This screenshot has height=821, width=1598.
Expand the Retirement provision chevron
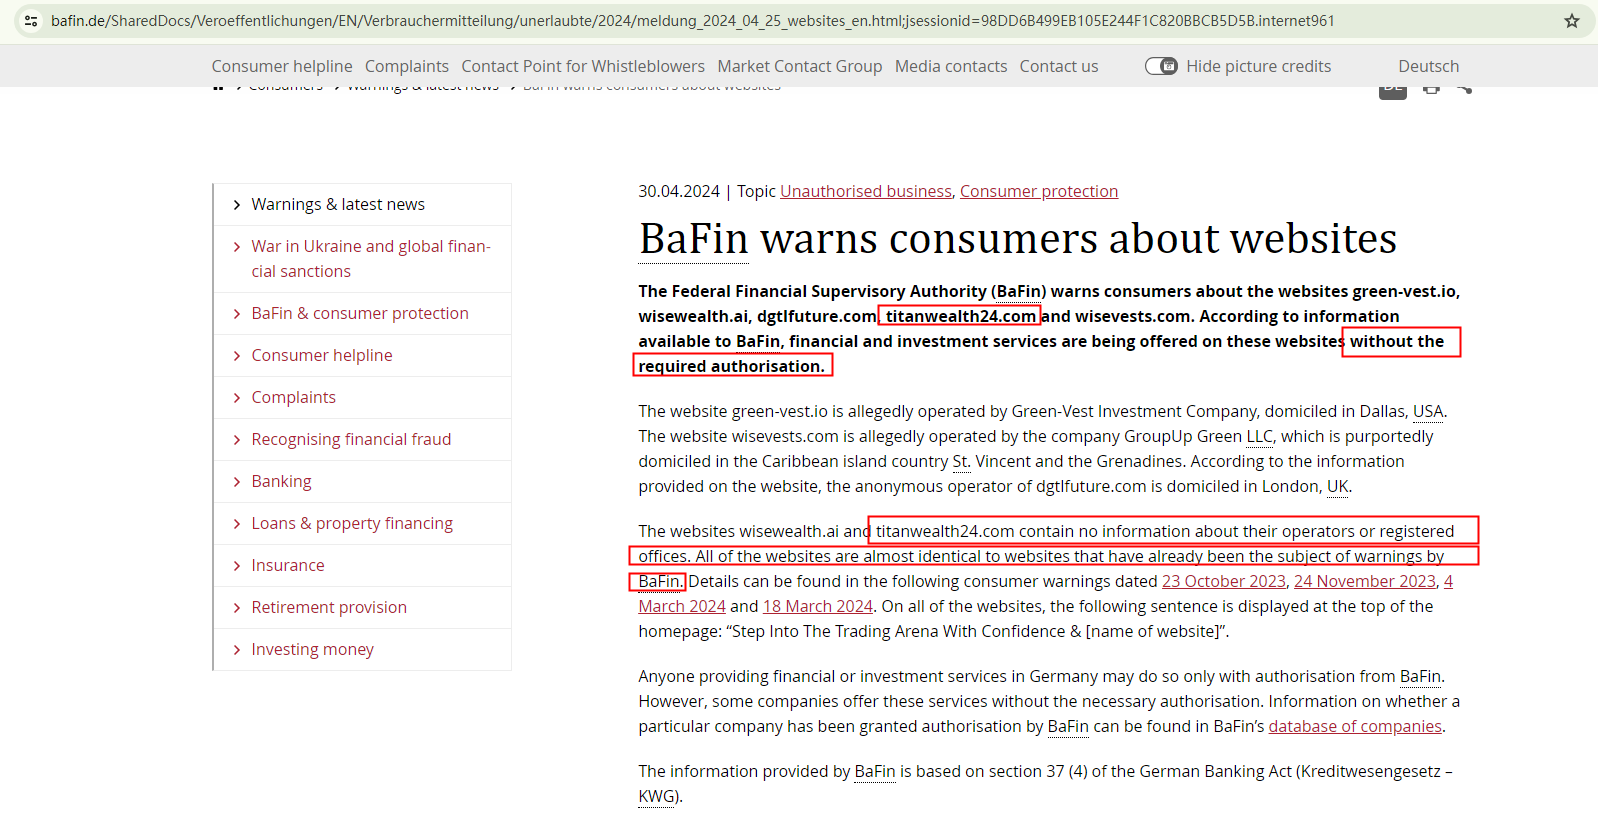[x=237, y=608]
